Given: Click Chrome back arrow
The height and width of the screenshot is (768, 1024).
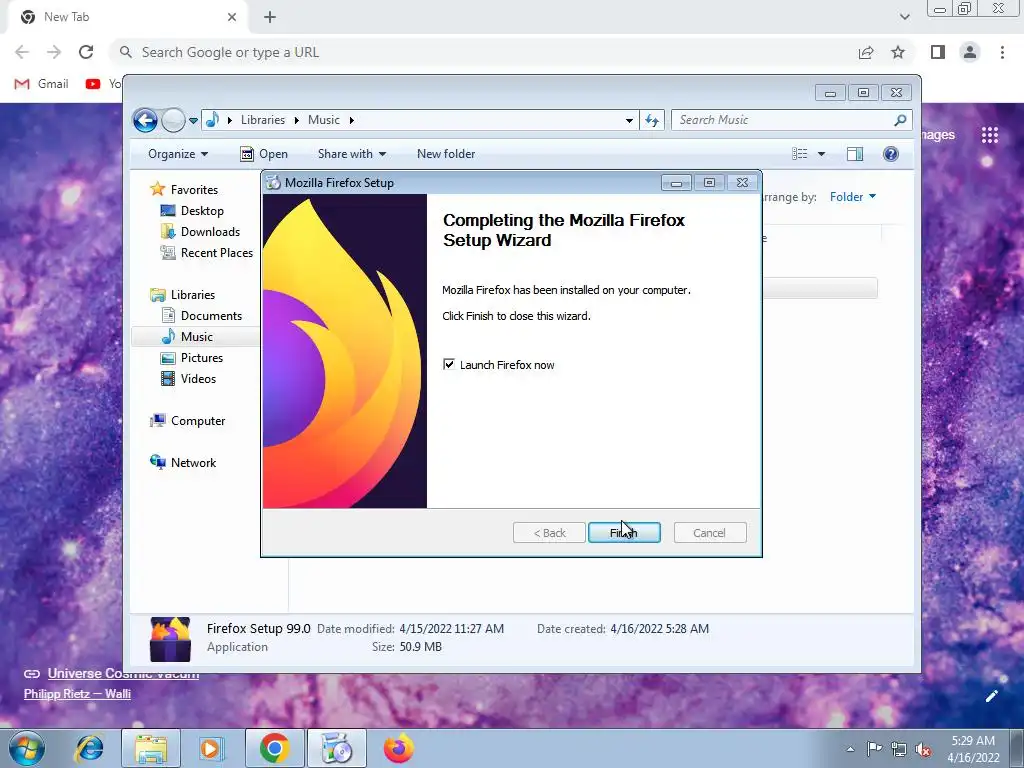Looking at the screenshot, I should point(22,52).
